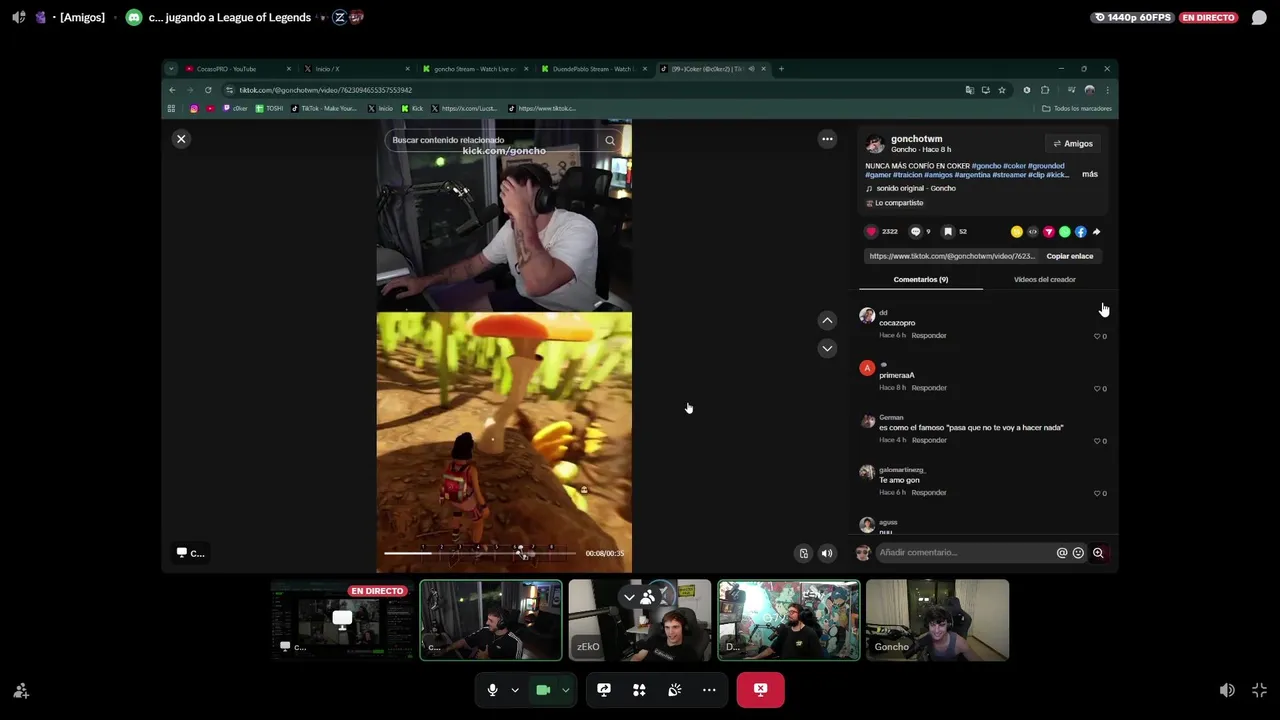The image size is (1280, 720).
Task: Click the embed code share icon
Action: pos(1033,232)
